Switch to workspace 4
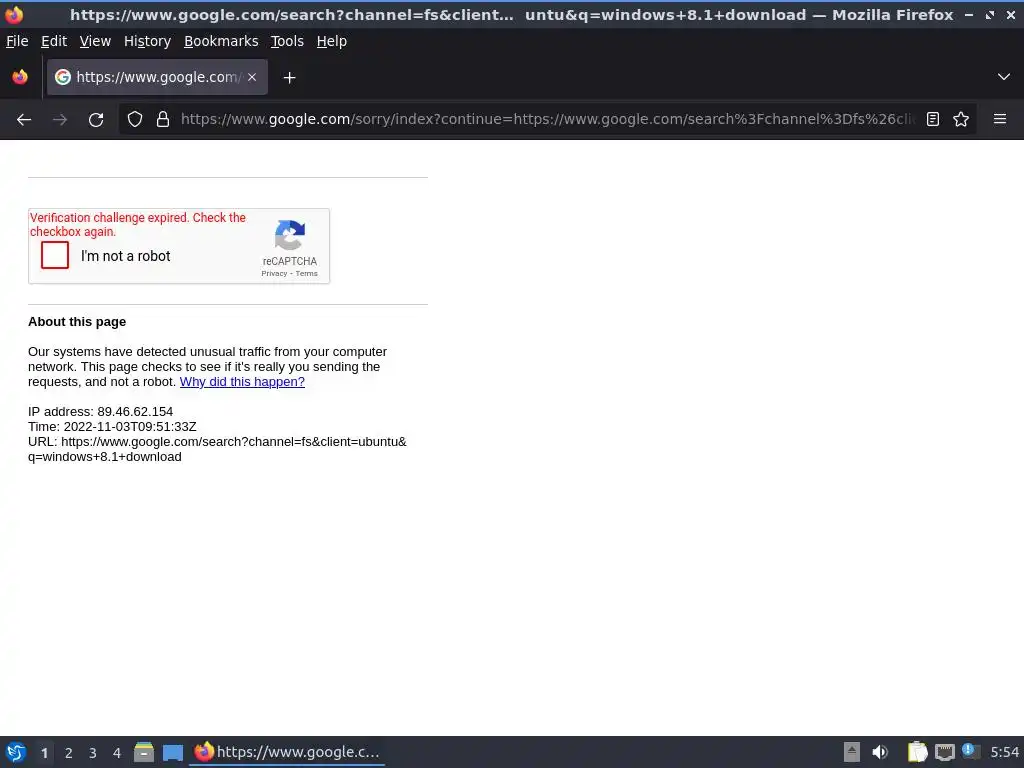This screenshot has width=1024, height=768. 117,753
